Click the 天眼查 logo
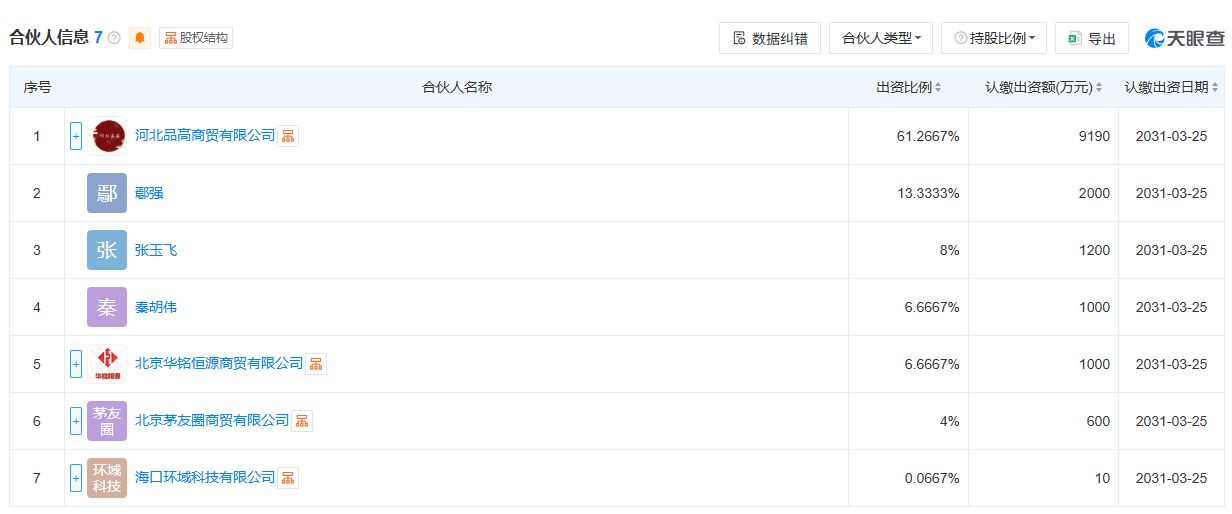Viewport: 1232px width, 514px height. [1184, 38]
